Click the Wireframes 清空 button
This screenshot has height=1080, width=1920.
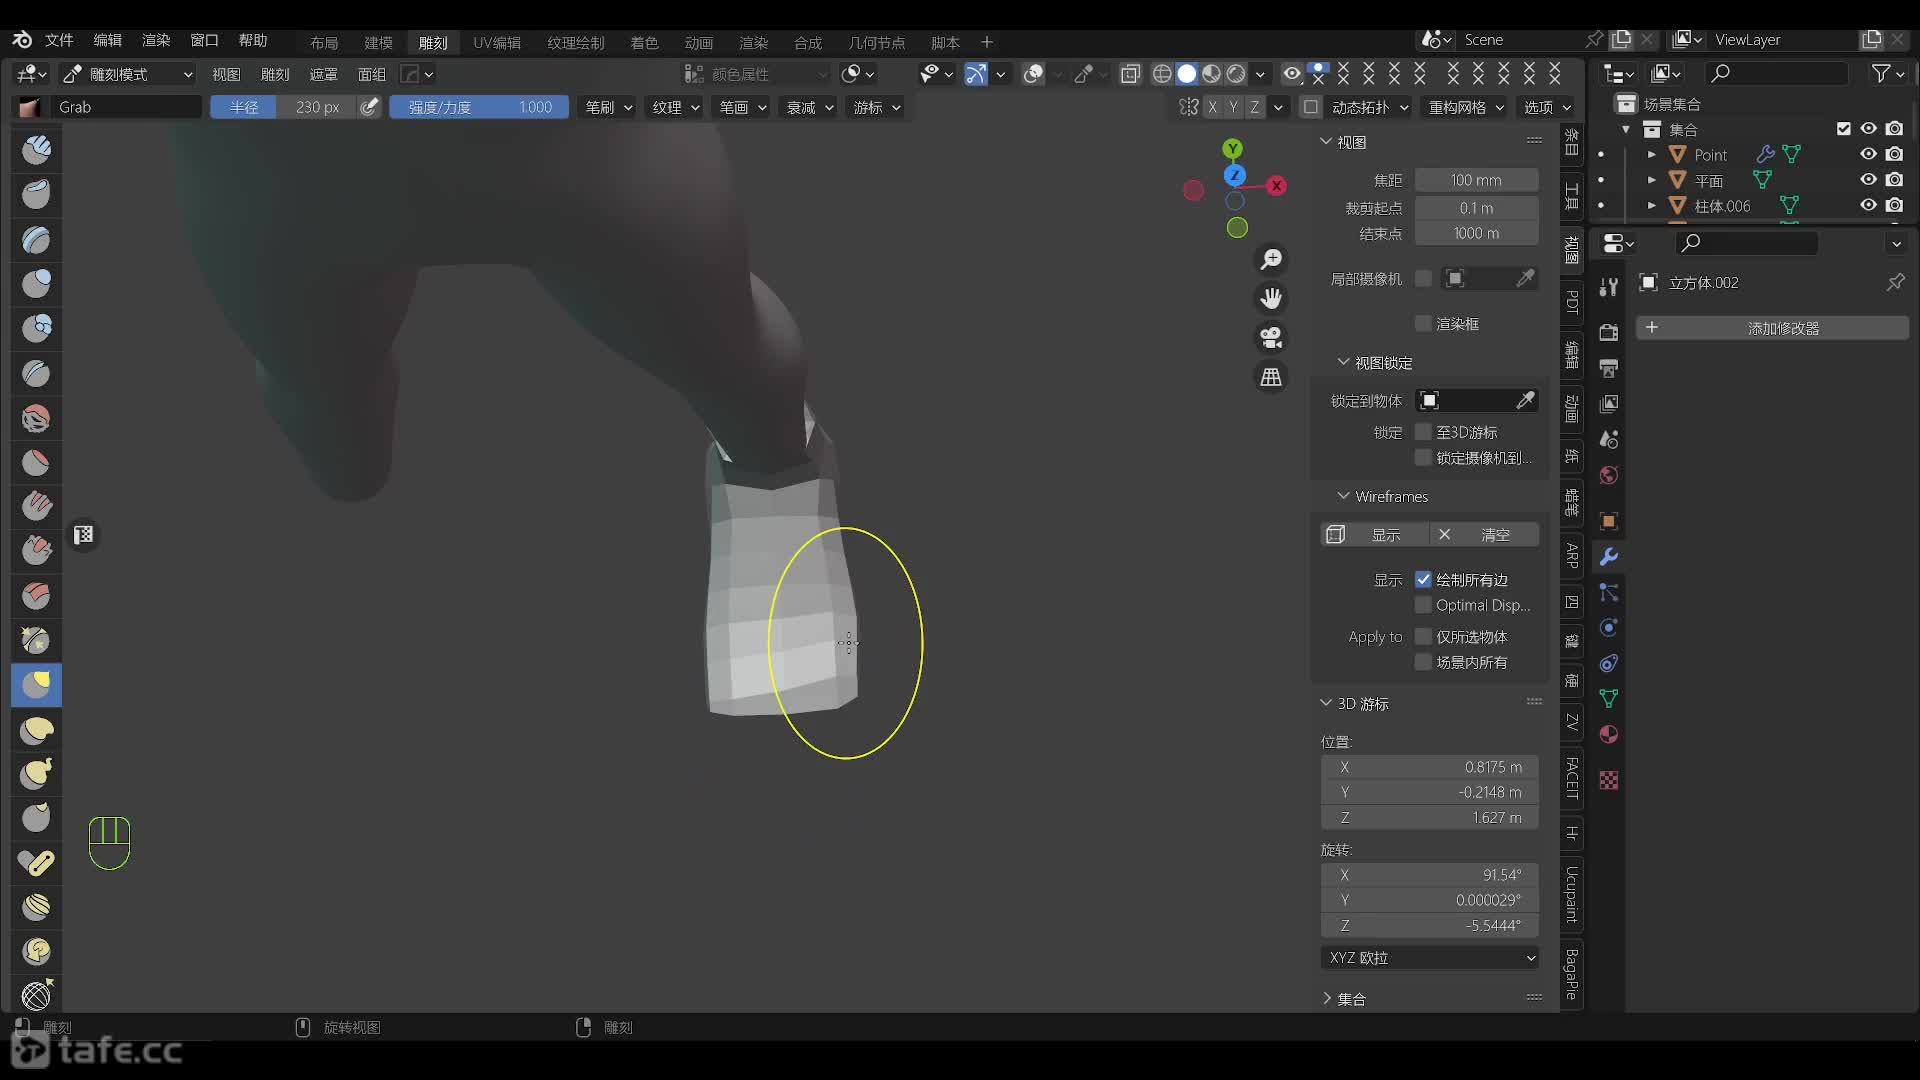tap(1485, 535)
